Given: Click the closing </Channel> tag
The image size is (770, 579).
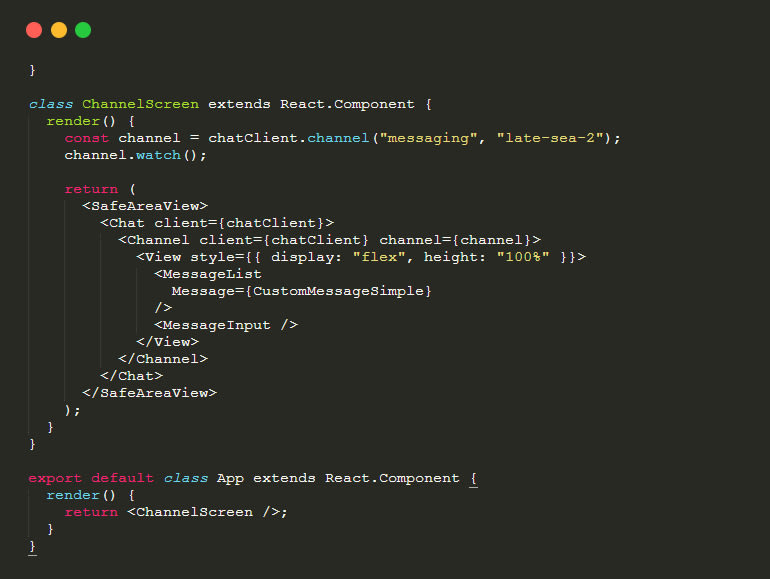Looking at the screenshot, I should 163,359.
